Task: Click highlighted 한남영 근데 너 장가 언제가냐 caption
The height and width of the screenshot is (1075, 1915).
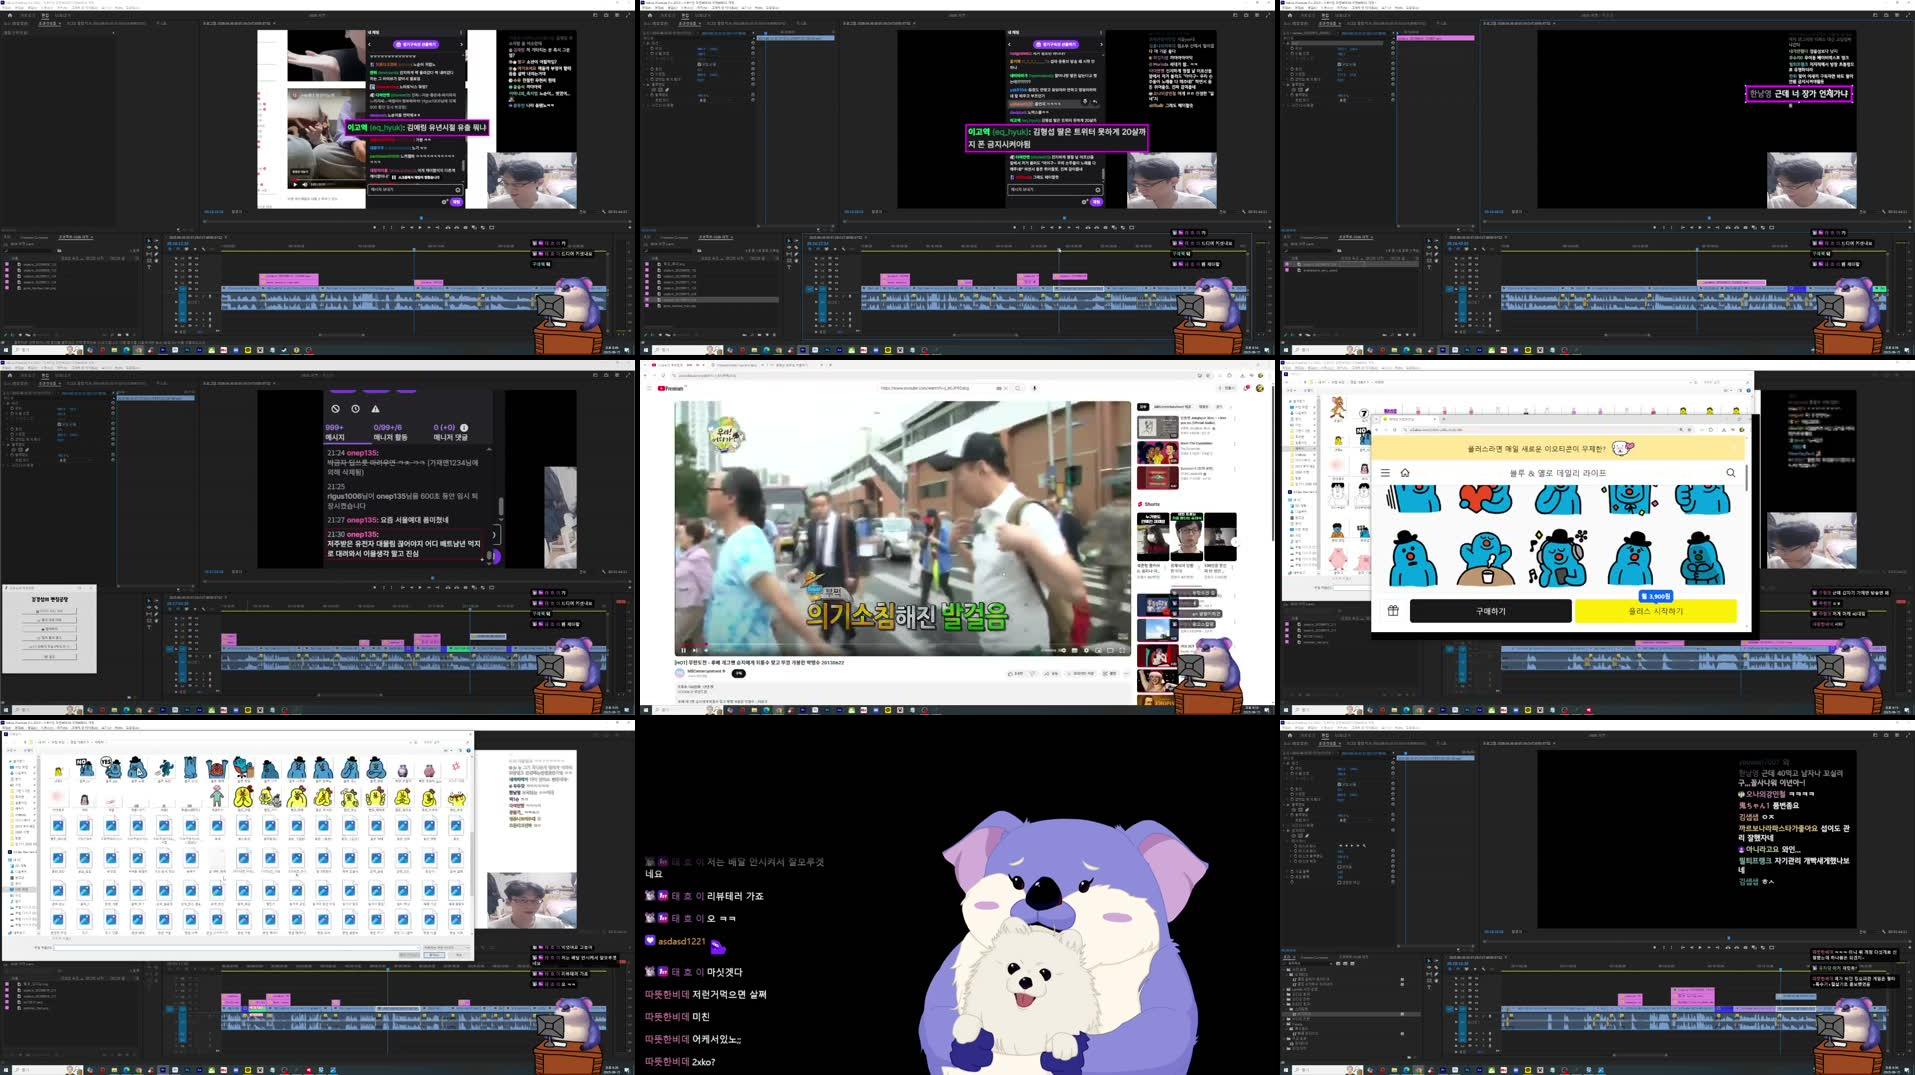Action: (1799, 94)
